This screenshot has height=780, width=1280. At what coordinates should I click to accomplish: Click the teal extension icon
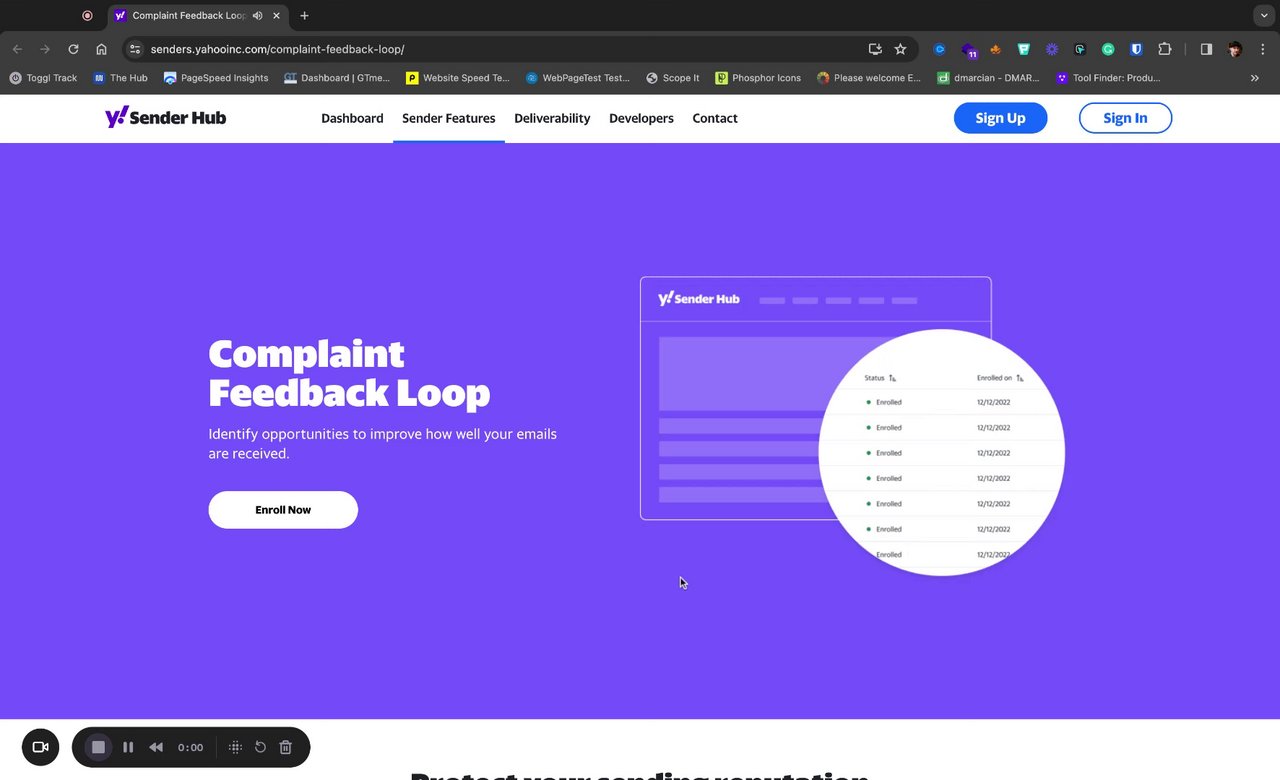point(1024,49)
